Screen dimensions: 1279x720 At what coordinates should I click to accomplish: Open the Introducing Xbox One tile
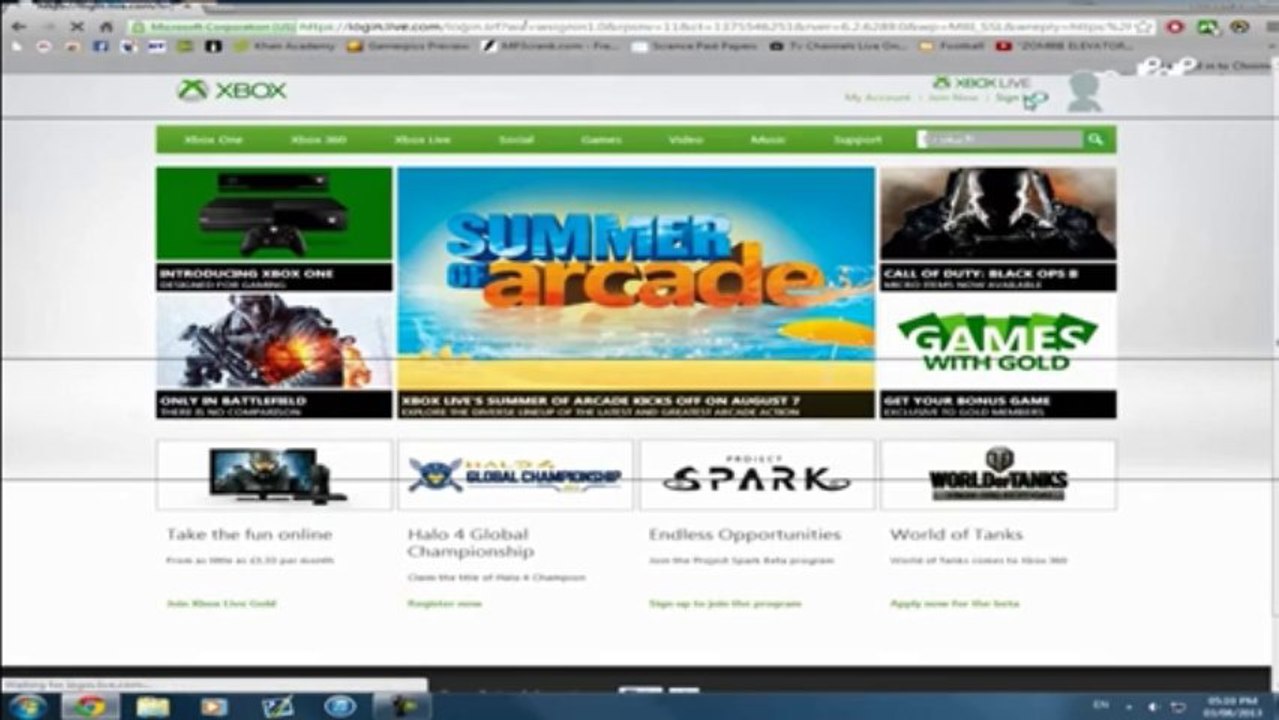click(274, 229)
